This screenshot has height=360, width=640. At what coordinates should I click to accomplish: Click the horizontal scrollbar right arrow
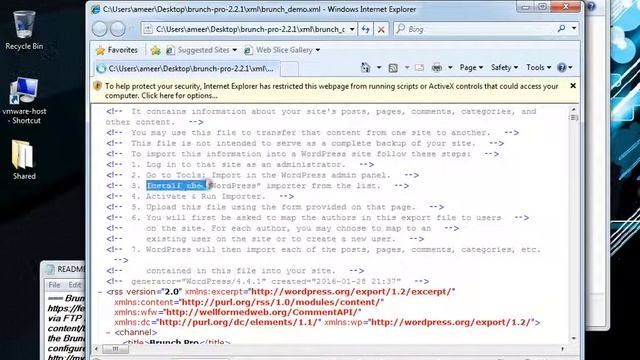tap(562, 349)
